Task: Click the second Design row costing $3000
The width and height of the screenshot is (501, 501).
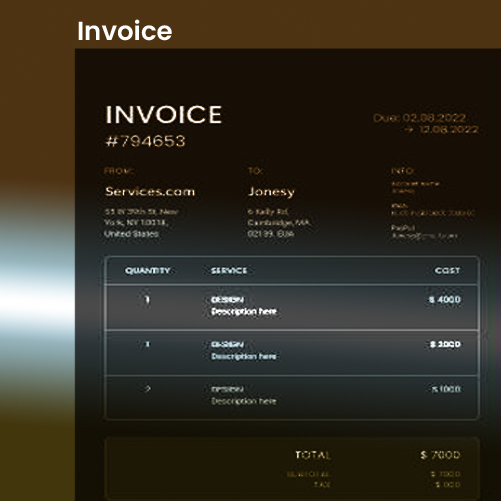Action: point(292,353)
